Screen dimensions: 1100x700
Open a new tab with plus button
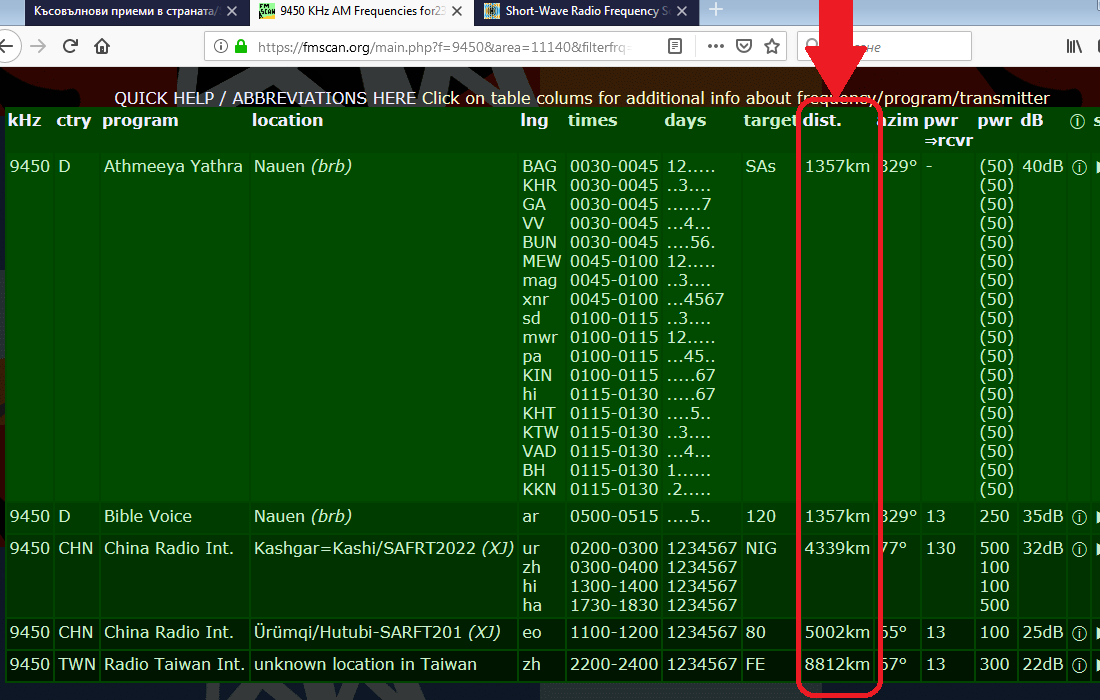(716, 10)
